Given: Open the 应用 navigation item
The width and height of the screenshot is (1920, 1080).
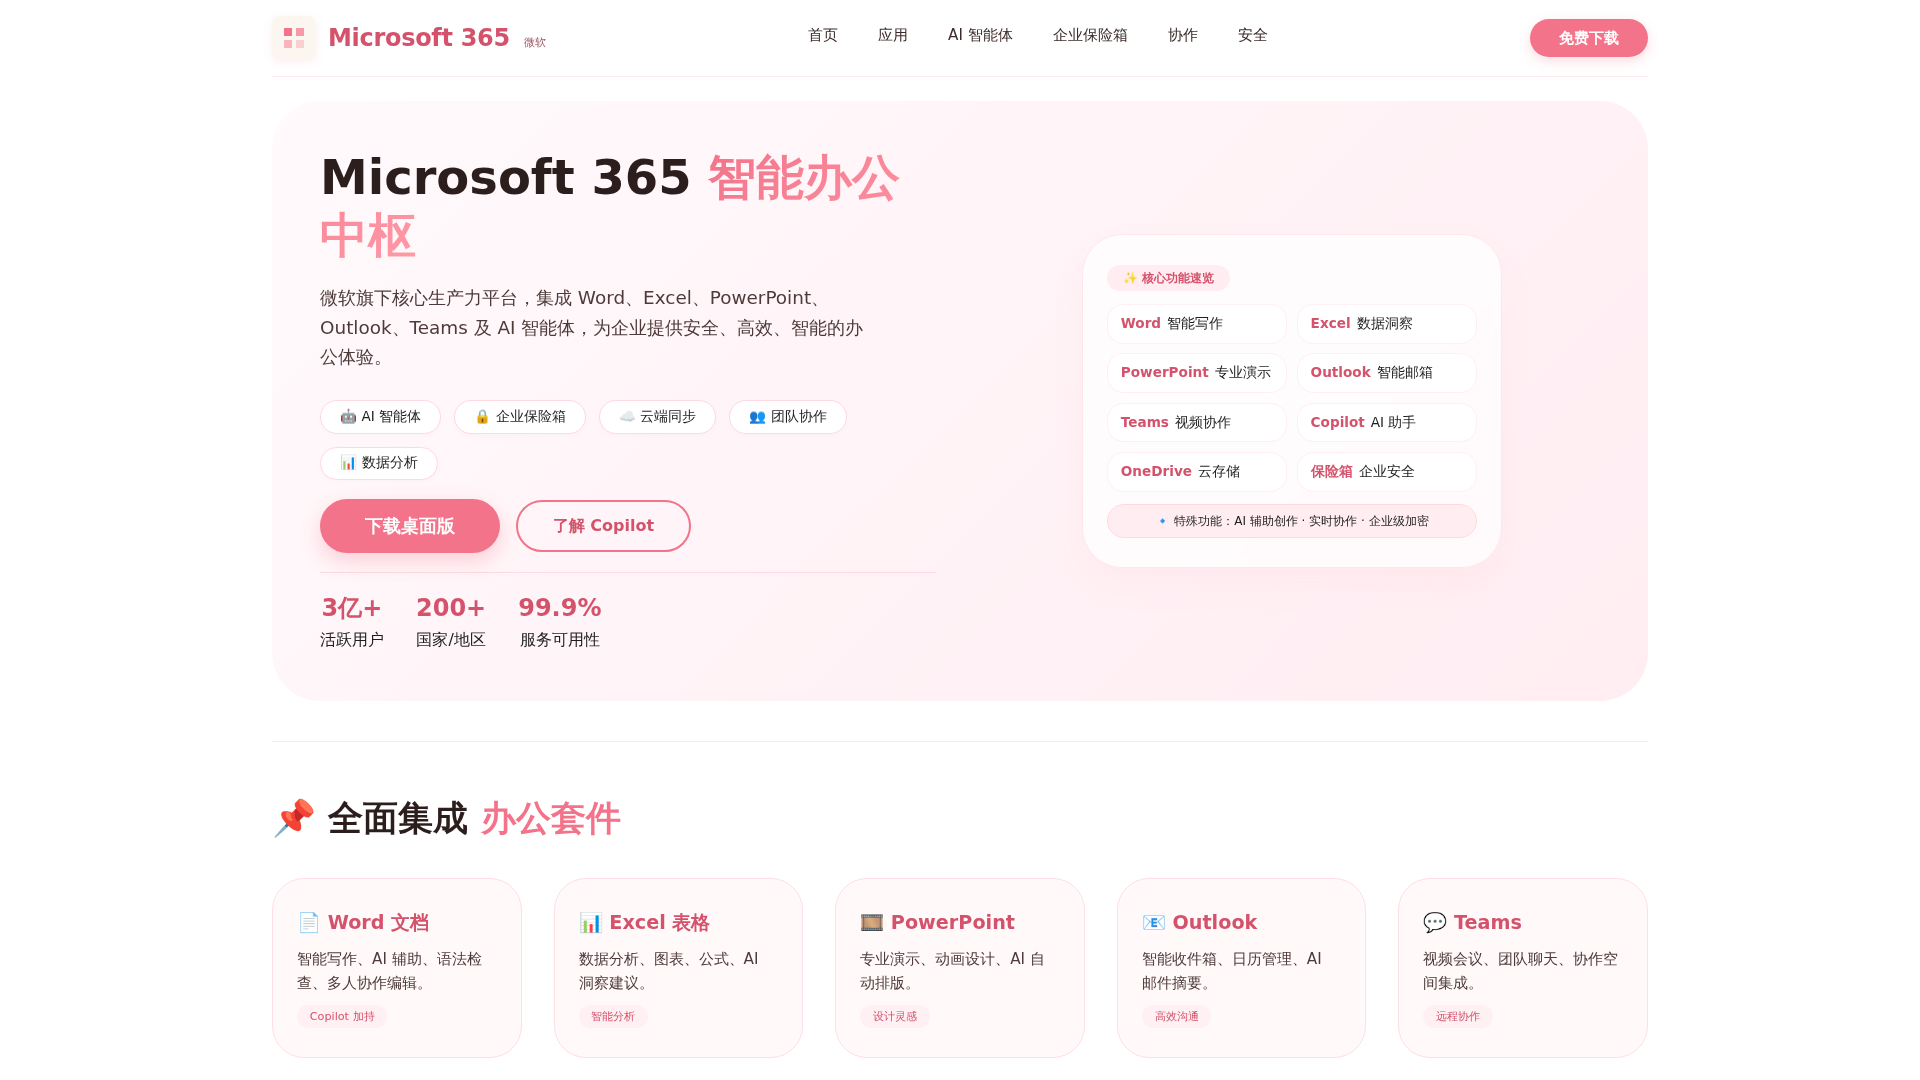Looking at the screenshot, I should (x=893, y=35).
